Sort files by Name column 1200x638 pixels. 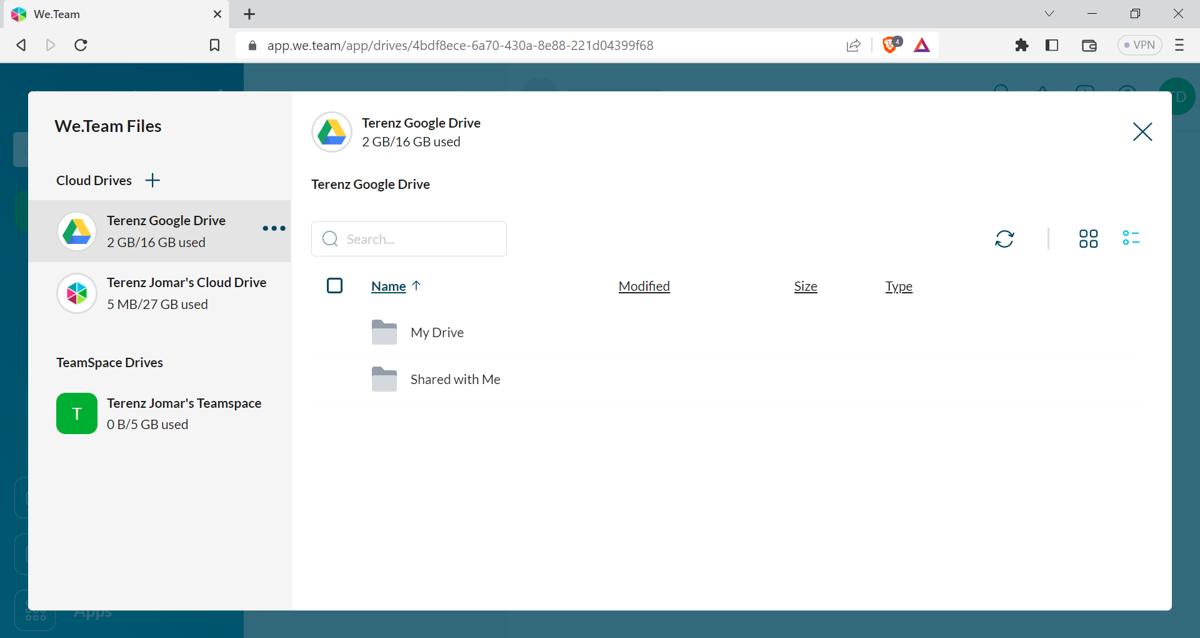(388, 286)
